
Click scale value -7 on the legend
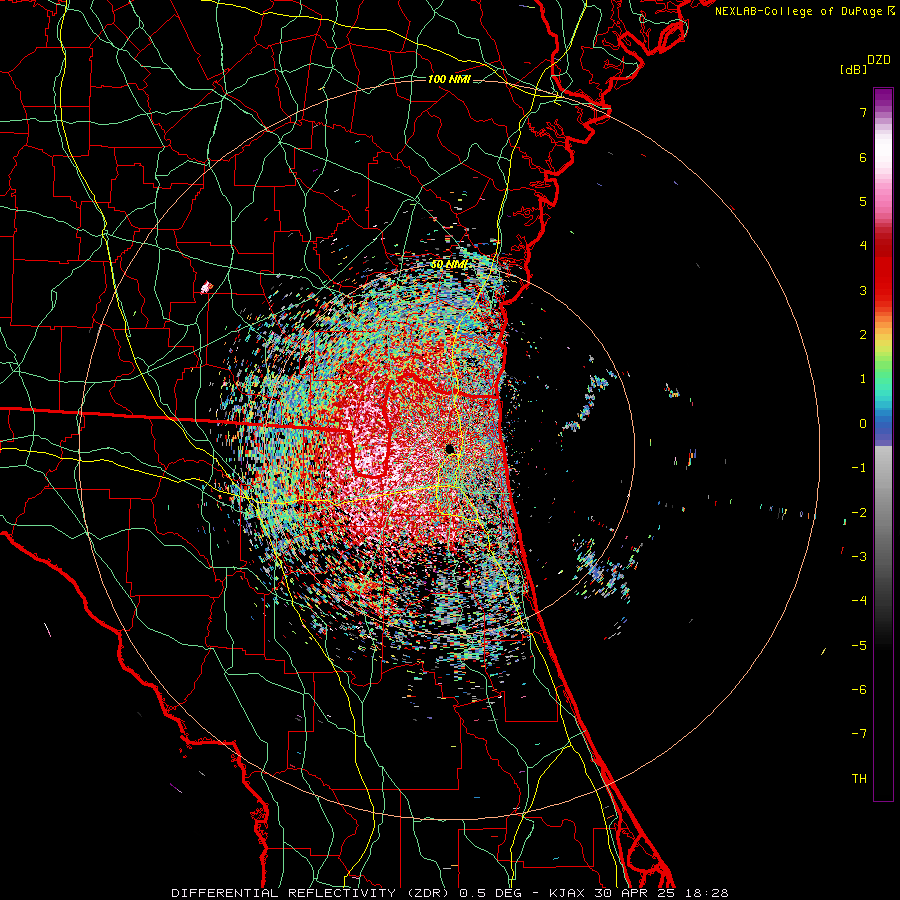pos(859,734)
